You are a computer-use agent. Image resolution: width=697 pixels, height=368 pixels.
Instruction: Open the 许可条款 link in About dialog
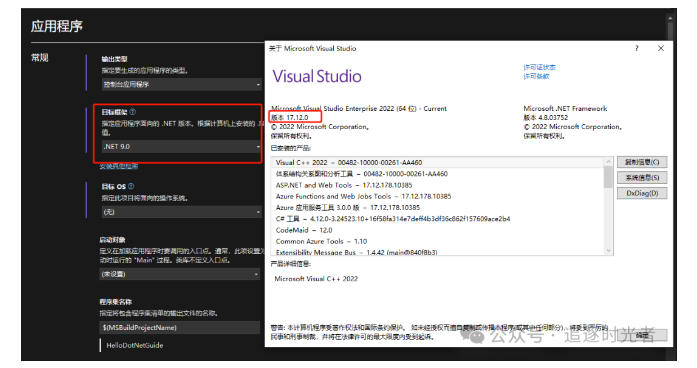pos(536,76)
